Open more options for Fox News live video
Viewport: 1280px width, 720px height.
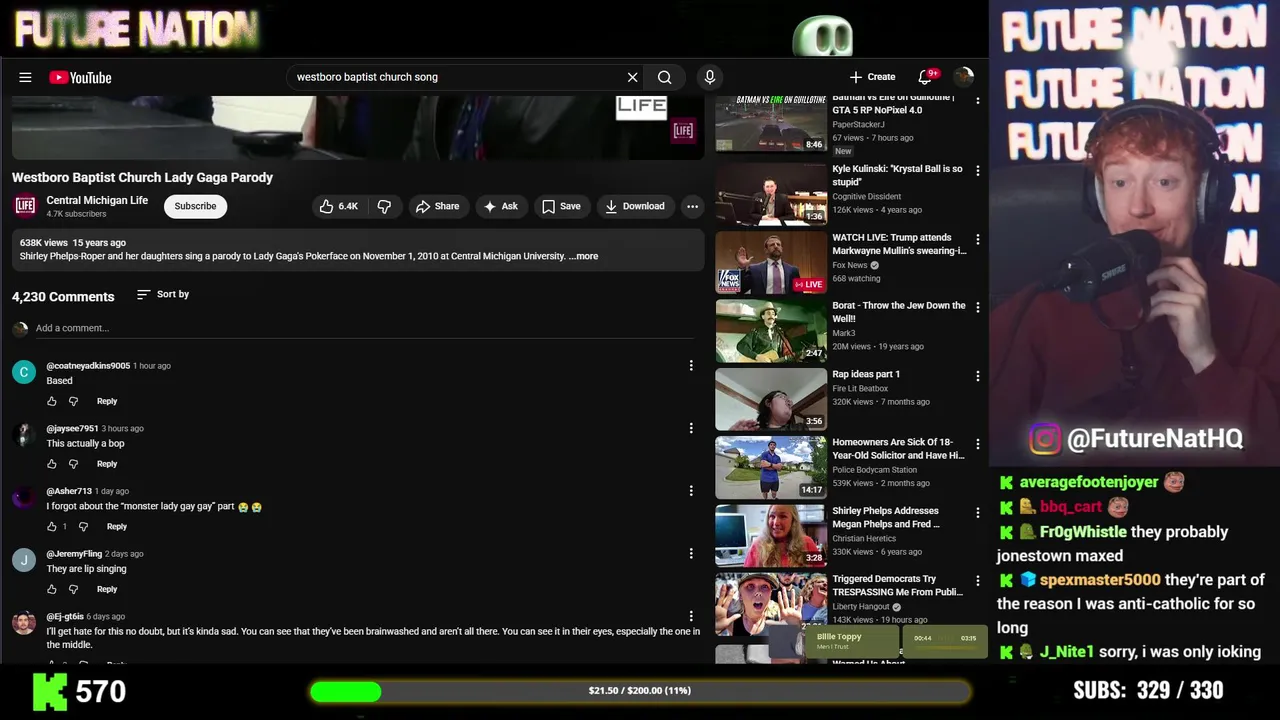[977, 240]
